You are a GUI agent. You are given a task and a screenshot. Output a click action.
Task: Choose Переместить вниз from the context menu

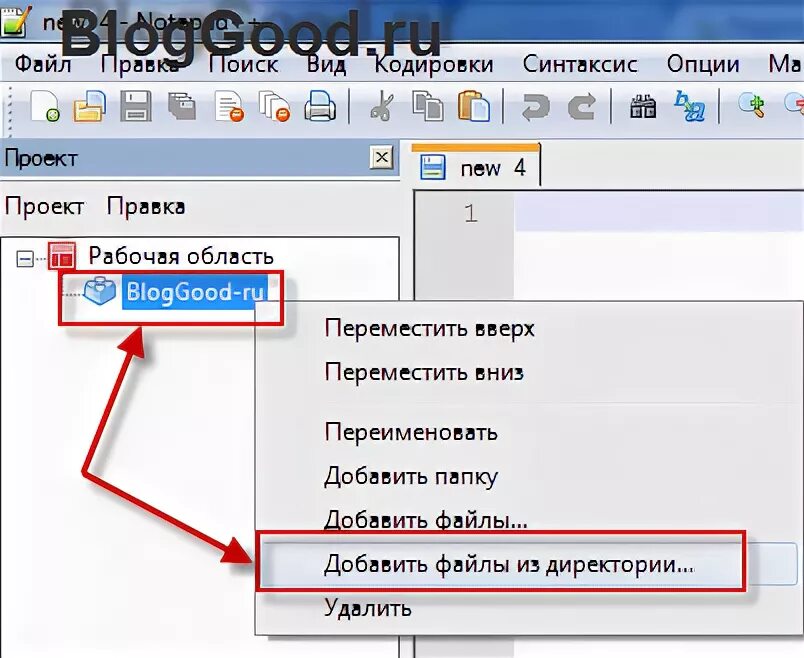(x=529, y=372)
